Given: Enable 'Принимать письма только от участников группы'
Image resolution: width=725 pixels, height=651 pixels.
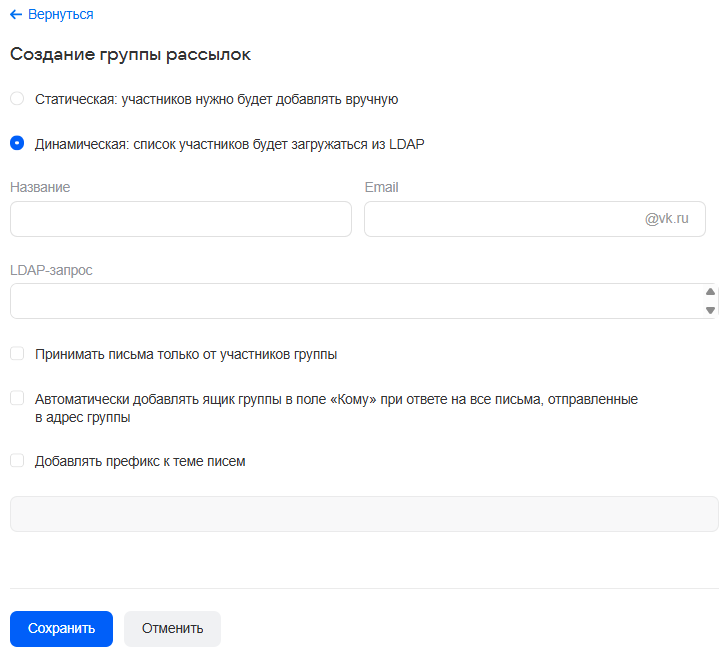Looking at the screenshot, I should [17, 354].
